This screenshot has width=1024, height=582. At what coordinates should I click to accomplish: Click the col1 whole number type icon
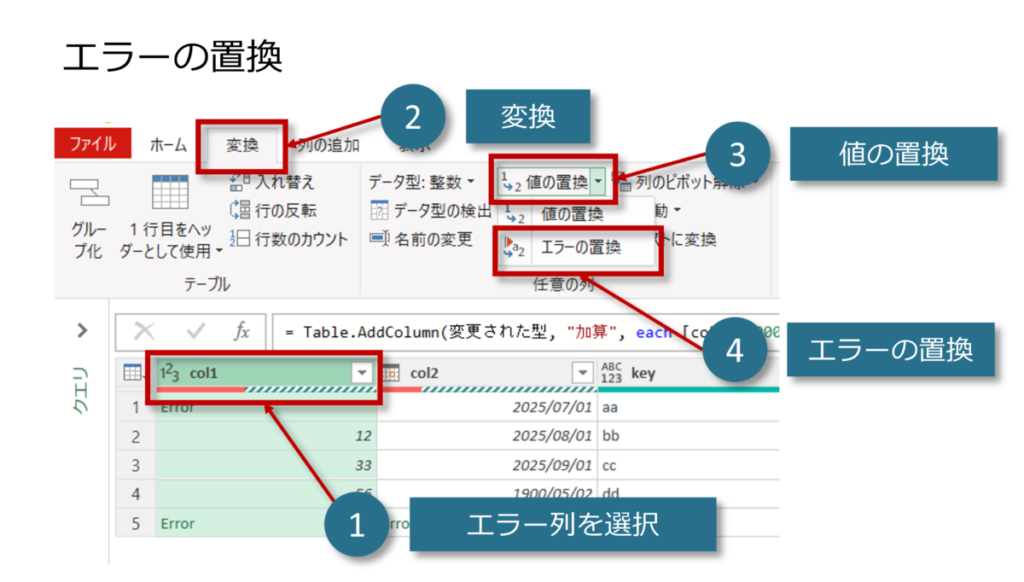[170, 372]
